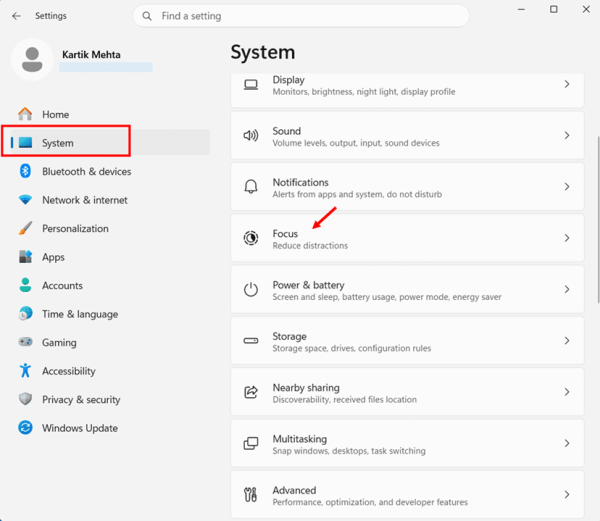Click the Focus timer icon
600x521 pixels.
pyautogui.click(x=251, y=238)
